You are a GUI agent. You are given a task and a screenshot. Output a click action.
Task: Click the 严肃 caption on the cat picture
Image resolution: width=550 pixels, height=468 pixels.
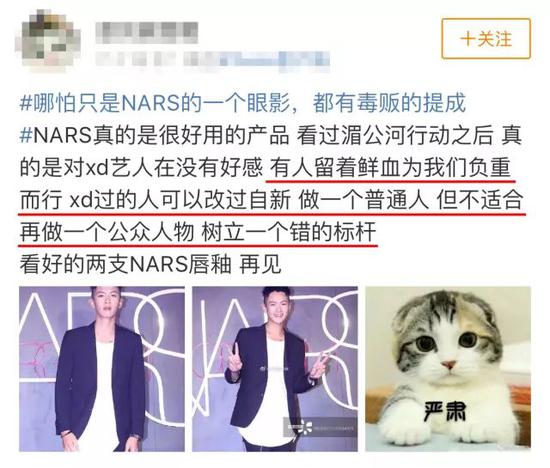[444, 411]
